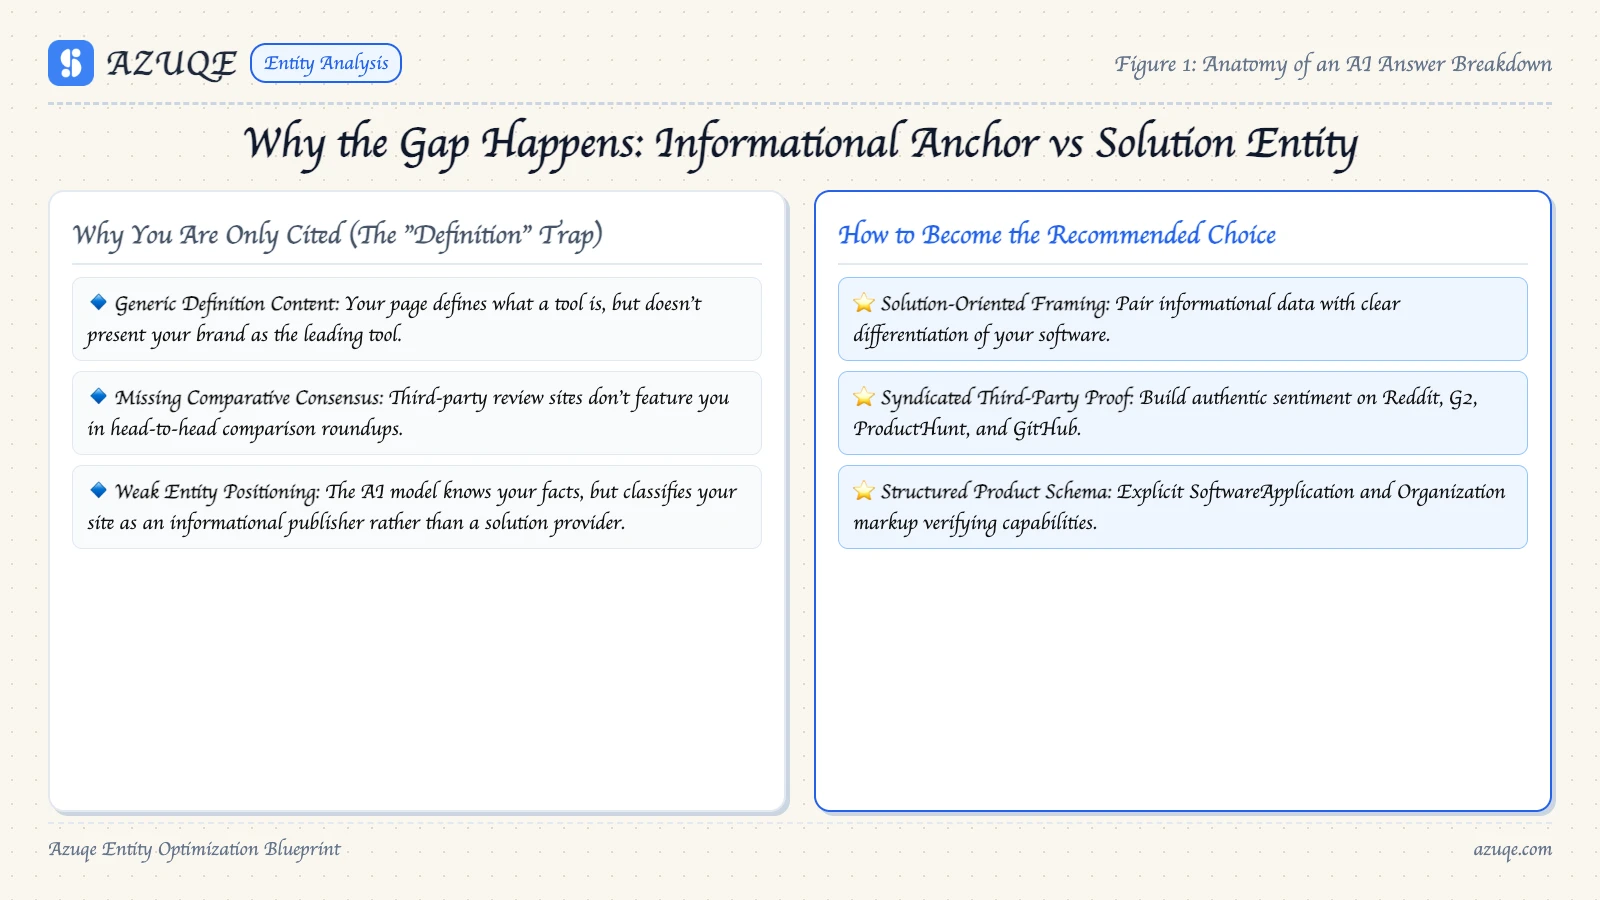
Task: Click the blue diamond beside Weak Entity Positioning
Action: tap(98, 490)
